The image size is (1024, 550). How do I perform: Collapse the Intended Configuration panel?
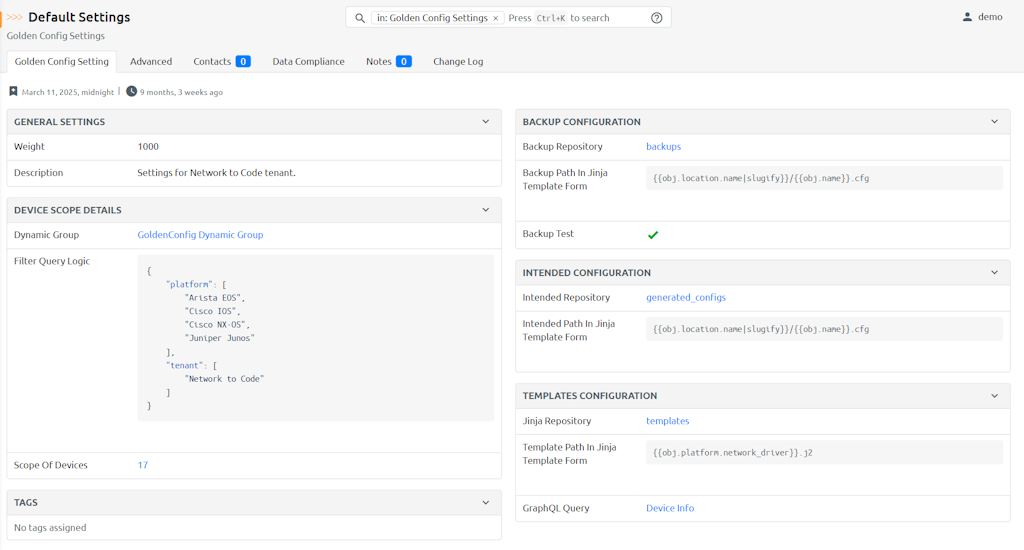click(994, 272)
